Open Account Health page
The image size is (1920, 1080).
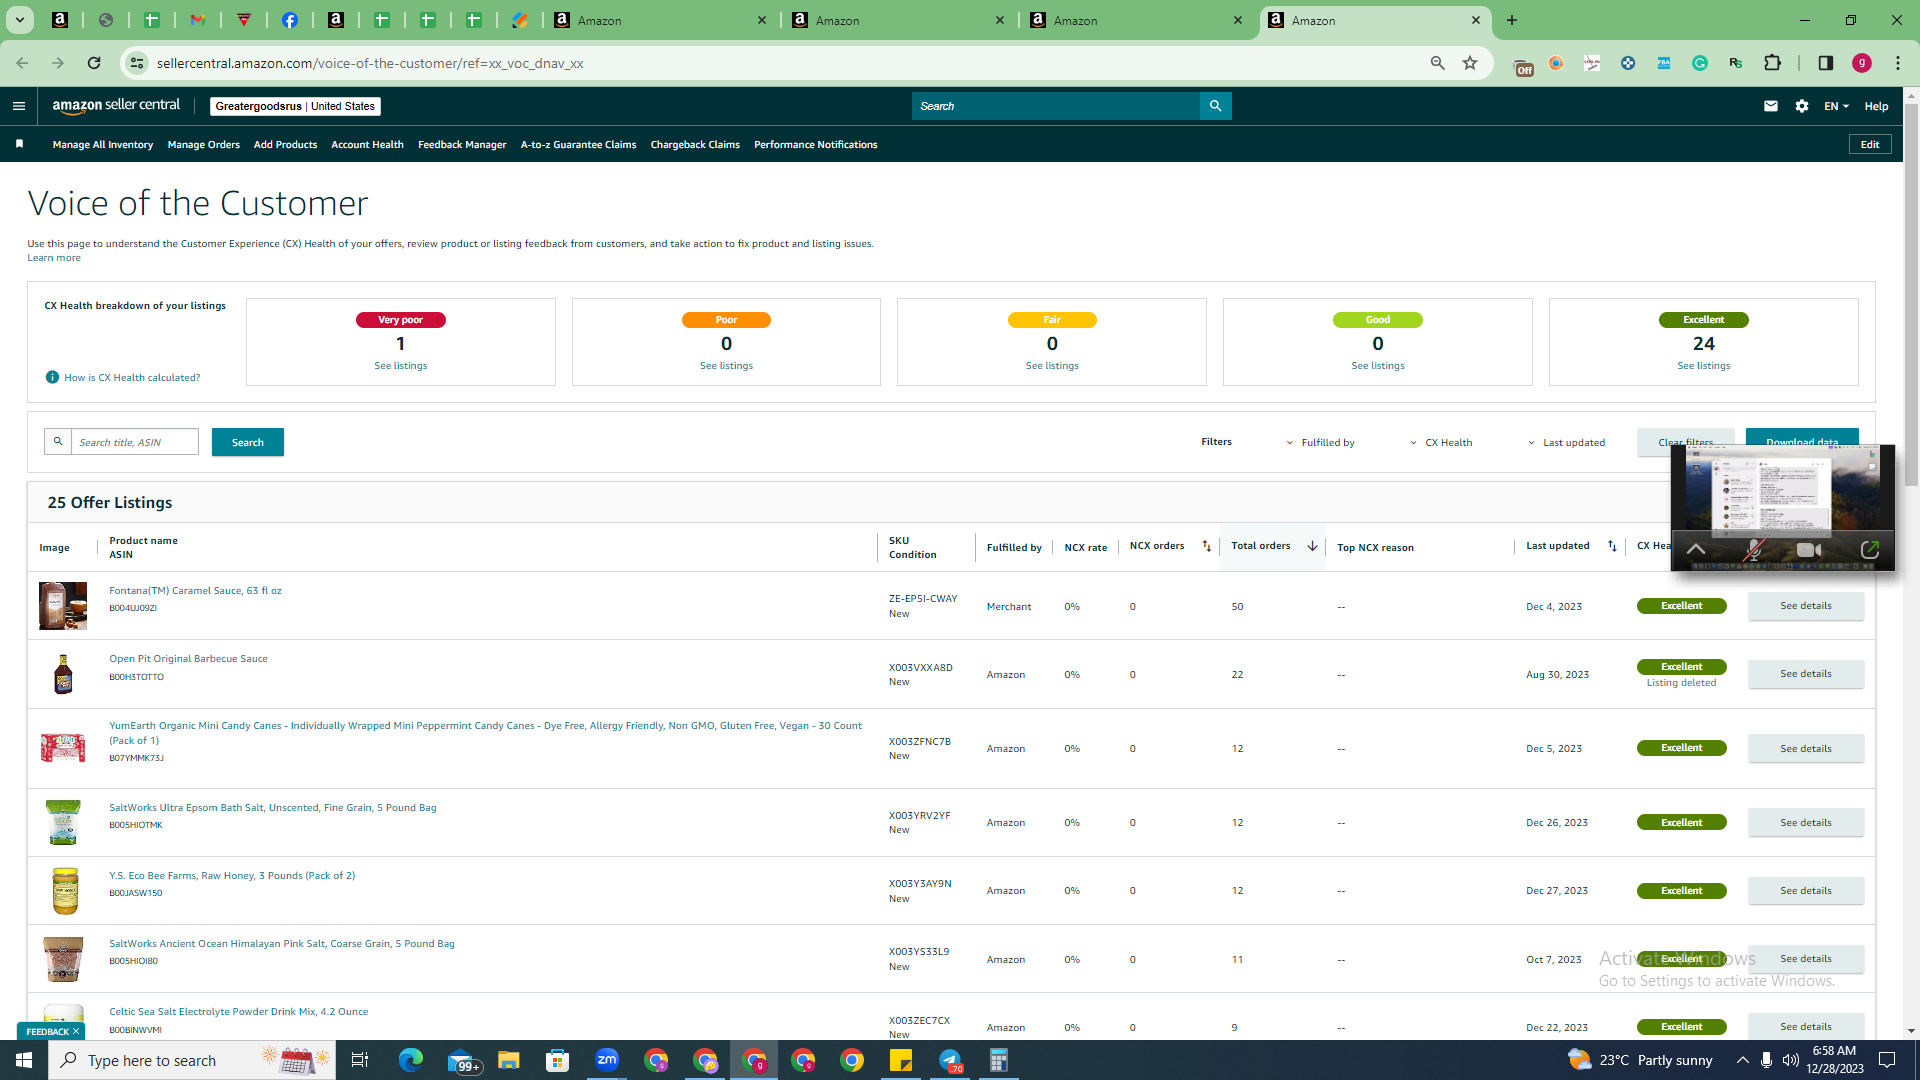[x=367, y=145]
